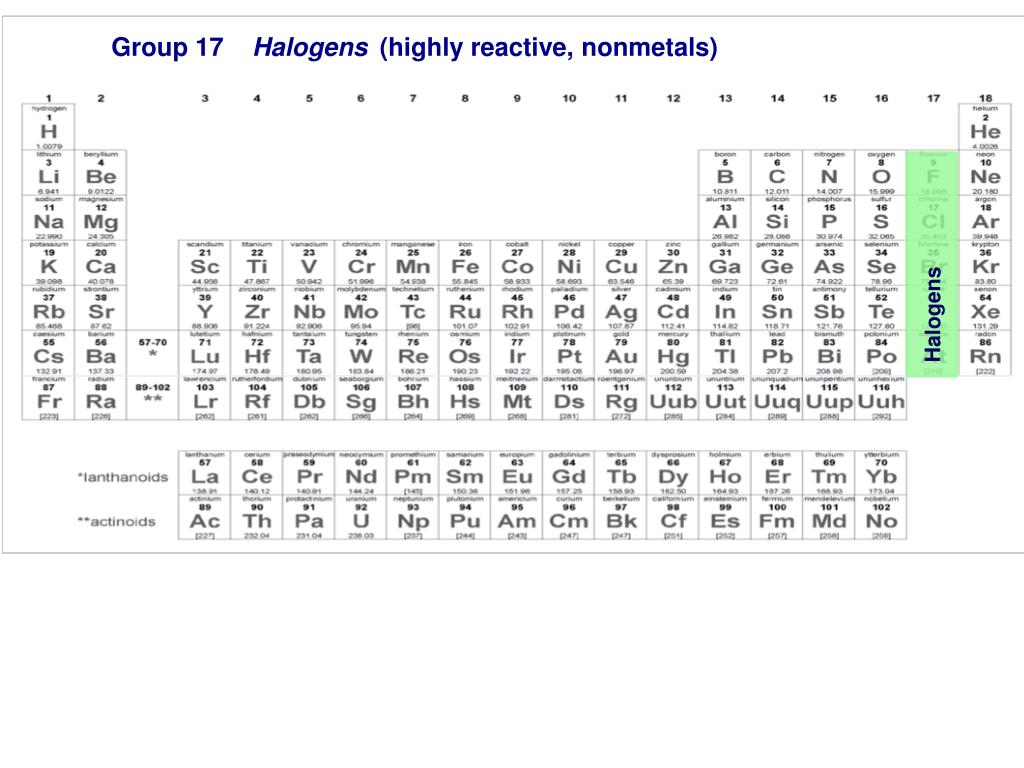Select the "**actinoids" row label
This screenshot has height=768, width=1024.
point(116,521)
